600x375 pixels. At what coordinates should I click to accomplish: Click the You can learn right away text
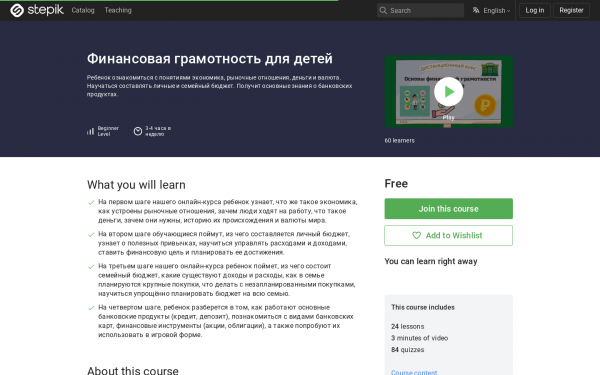431,261
